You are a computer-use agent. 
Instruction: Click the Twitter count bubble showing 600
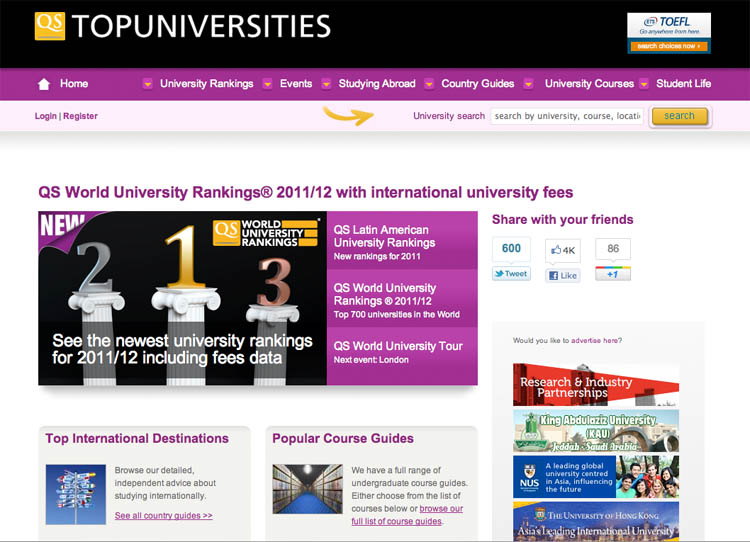tap(511, 249)
